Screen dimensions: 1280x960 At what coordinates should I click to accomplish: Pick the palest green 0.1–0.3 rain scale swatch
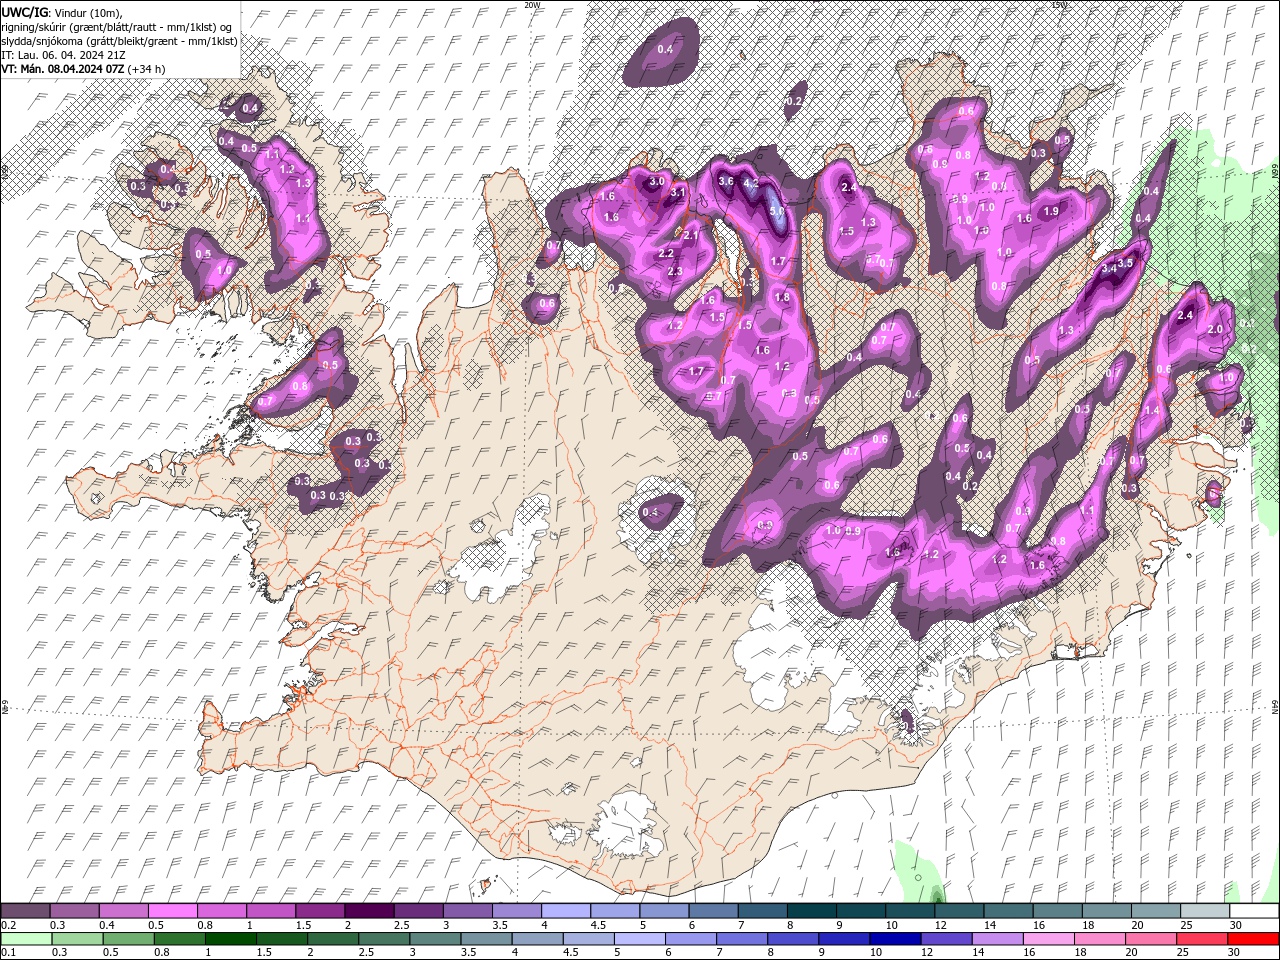[25, 939]
